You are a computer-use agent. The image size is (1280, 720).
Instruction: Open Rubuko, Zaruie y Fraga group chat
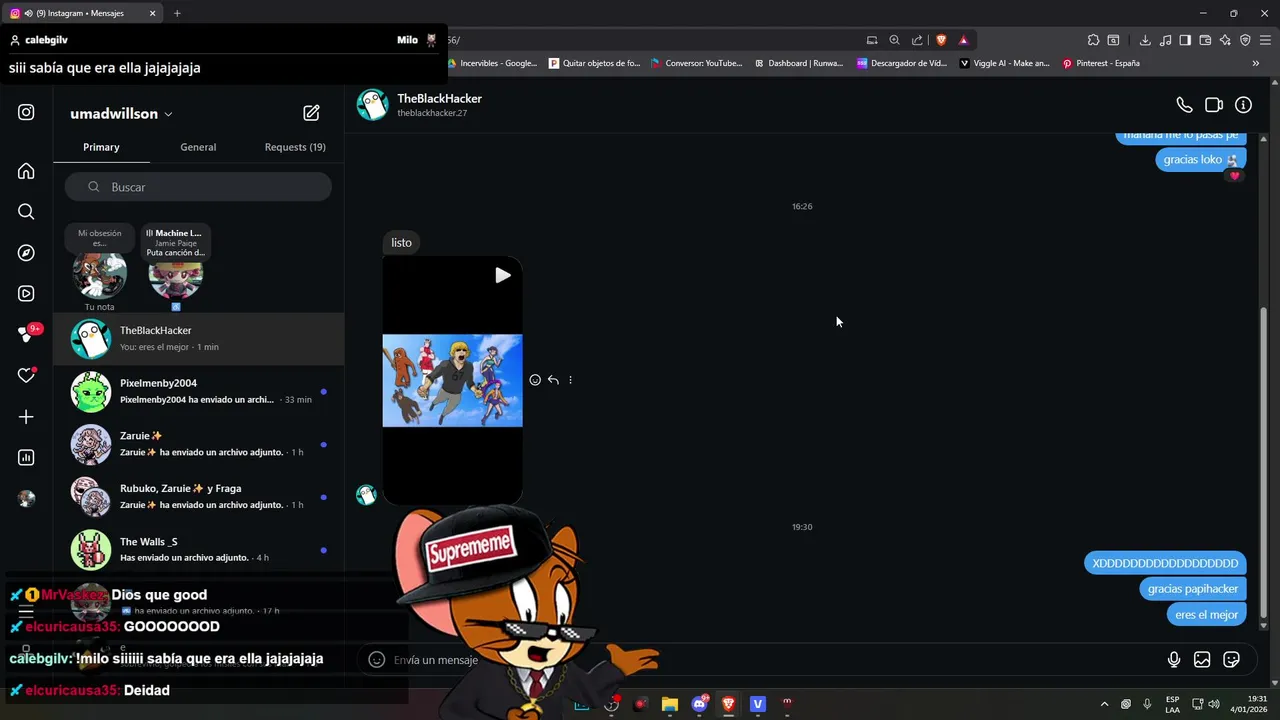(x=198, y=497)
